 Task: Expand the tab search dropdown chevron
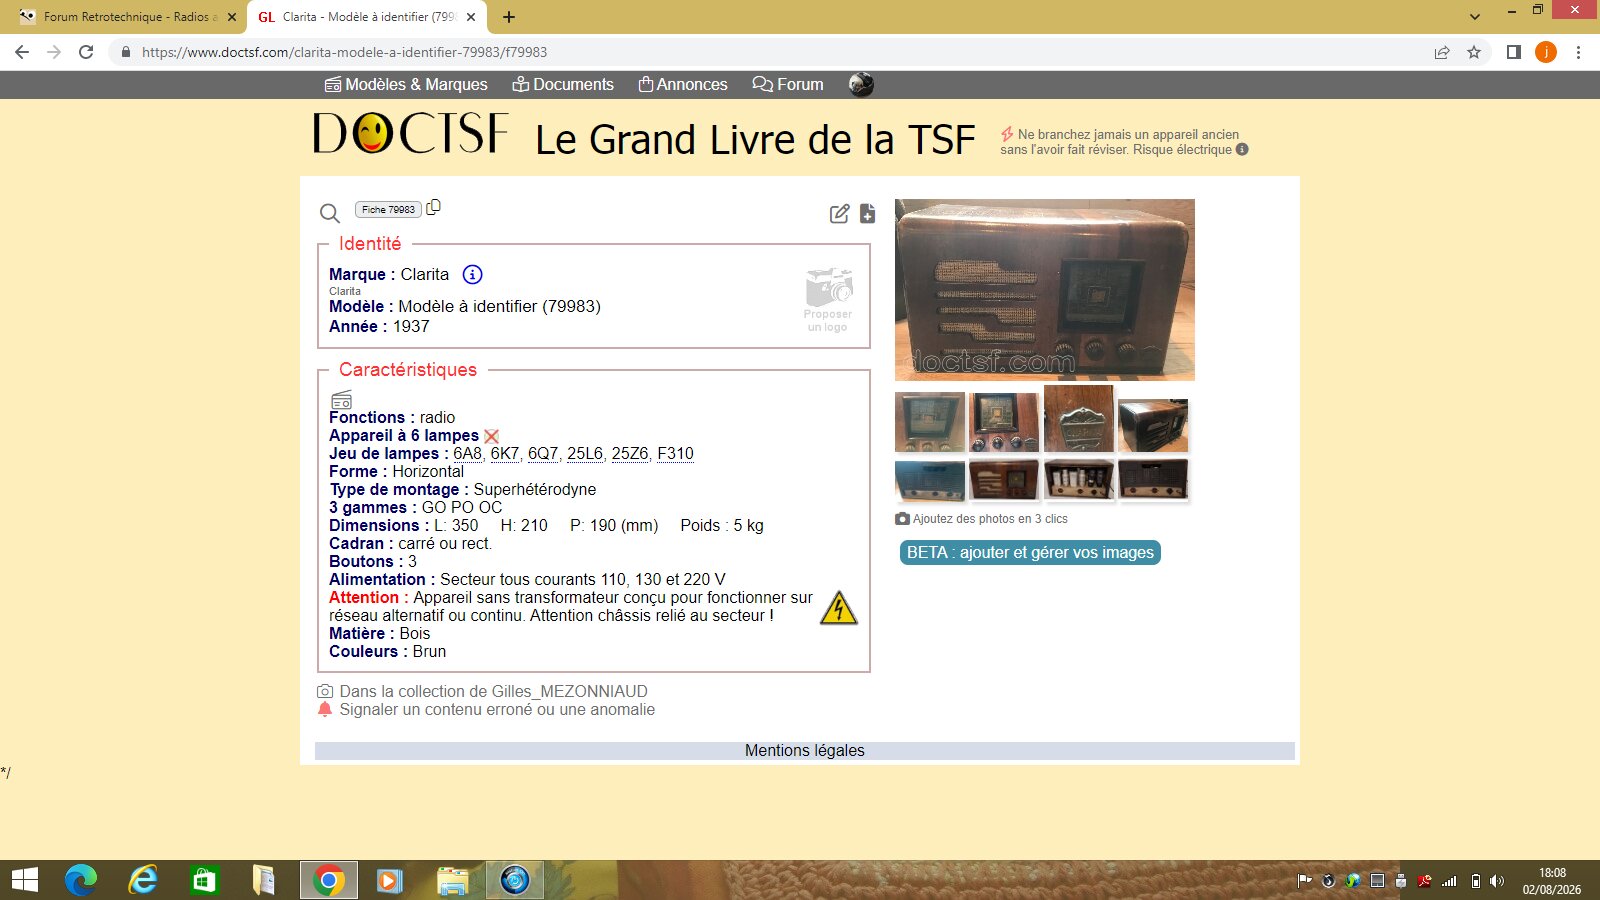(x=1474, y=16)
